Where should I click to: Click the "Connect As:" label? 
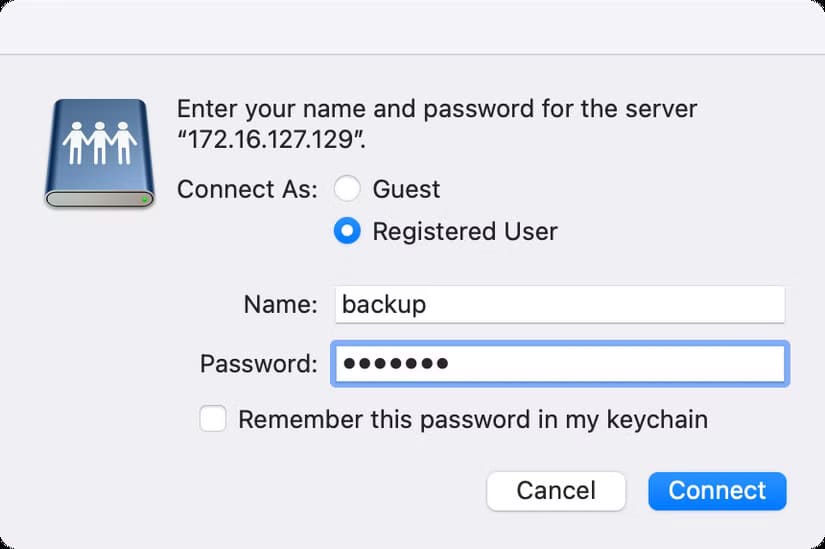point(247,189)
